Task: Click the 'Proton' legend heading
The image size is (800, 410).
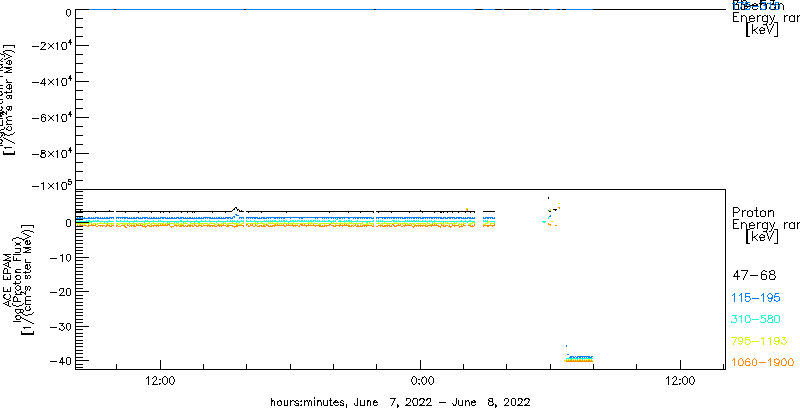Action: point(753,212)
